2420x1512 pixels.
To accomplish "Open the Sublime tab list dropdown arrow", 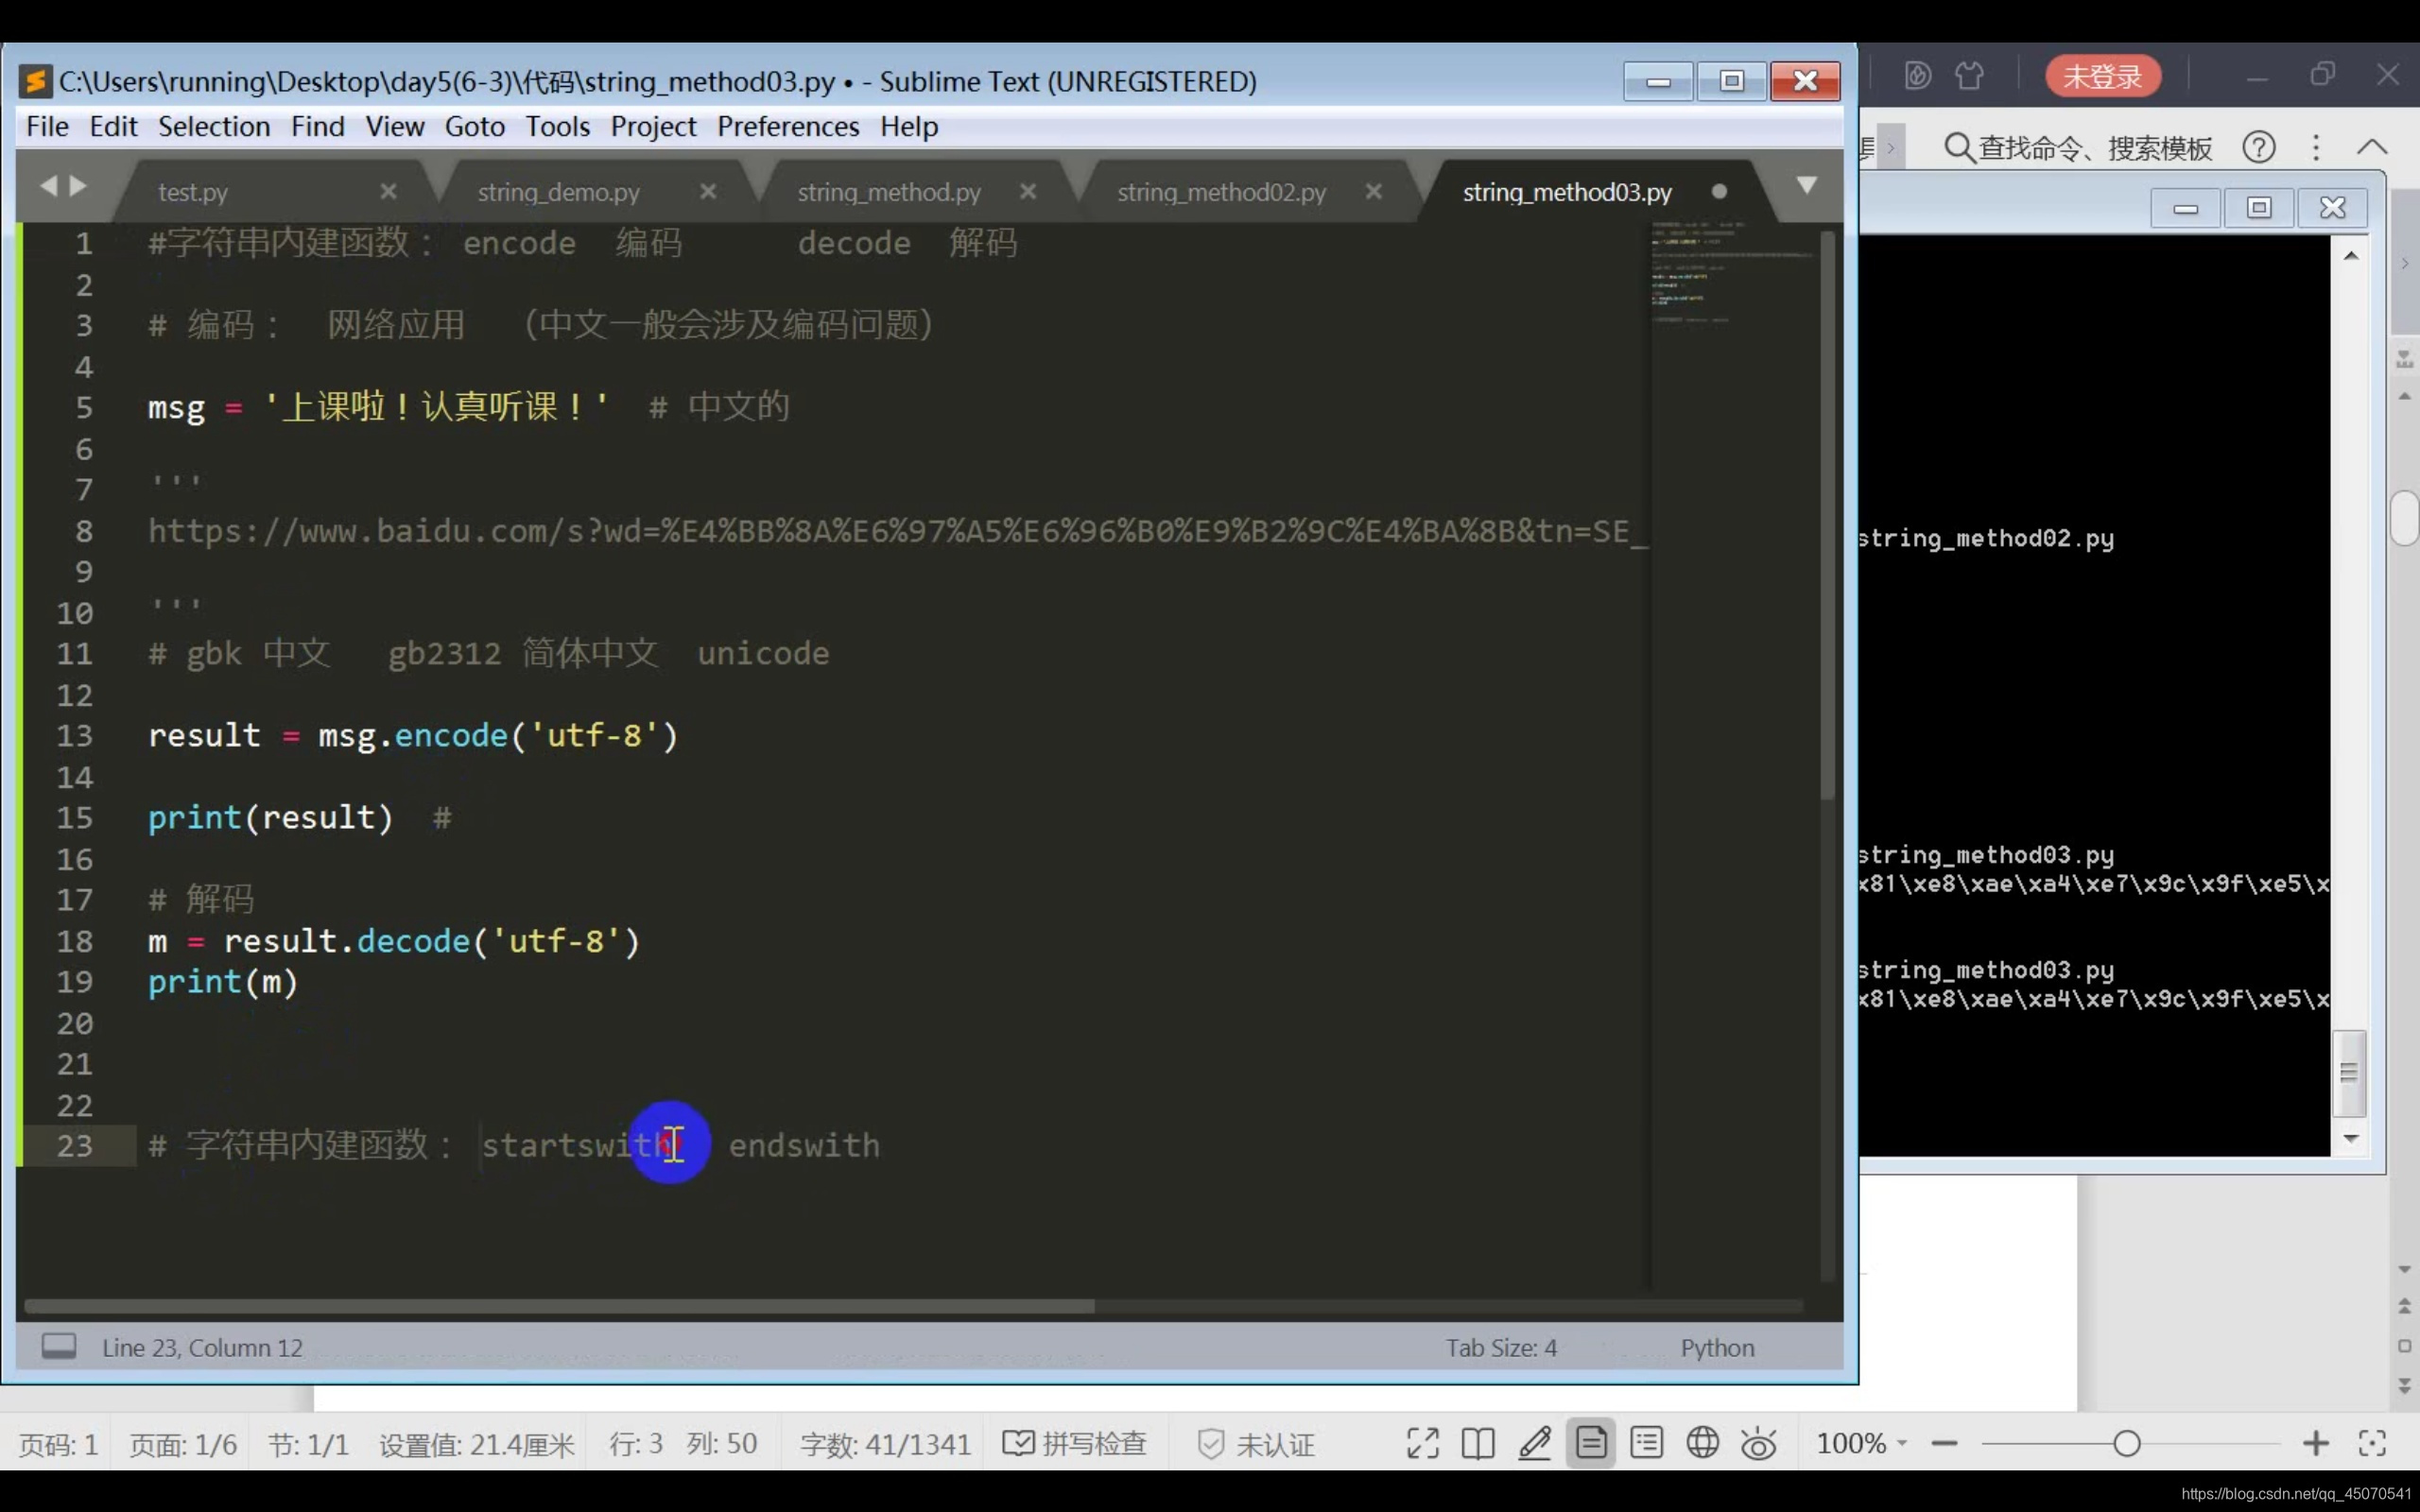I will tap(1806, 186).
